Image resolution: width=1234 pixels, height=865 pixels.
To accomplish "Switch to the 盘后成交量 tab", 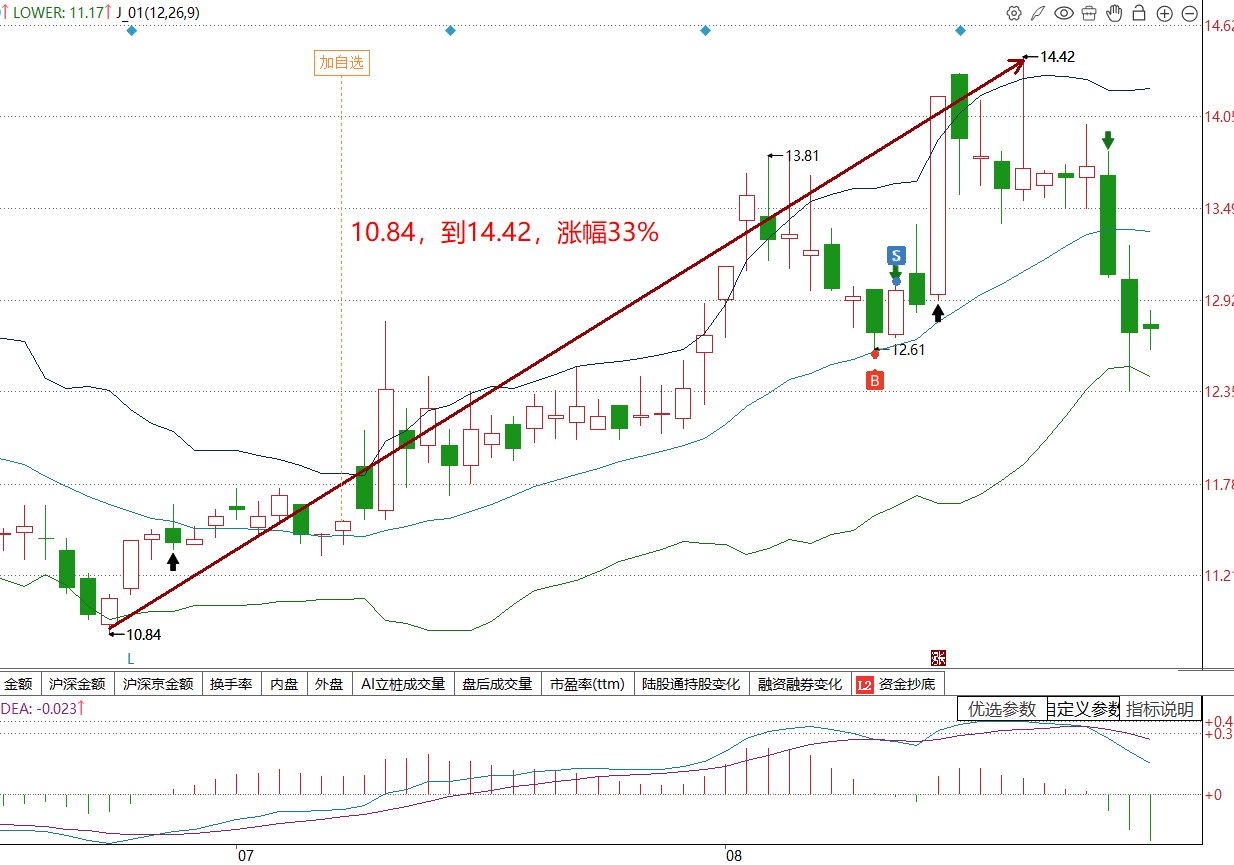I will (x=497, y=684).
